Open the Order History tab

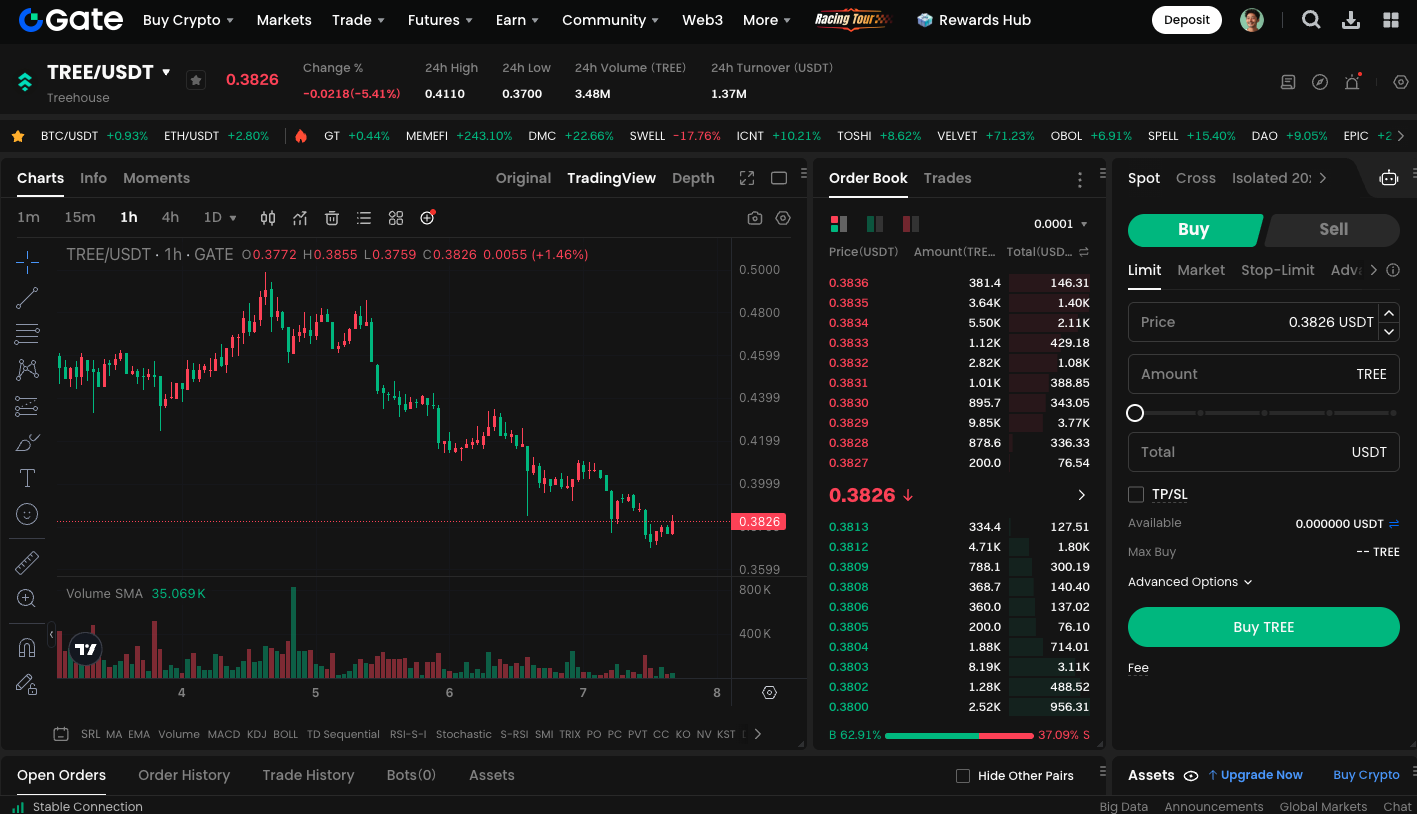(184, 775)
